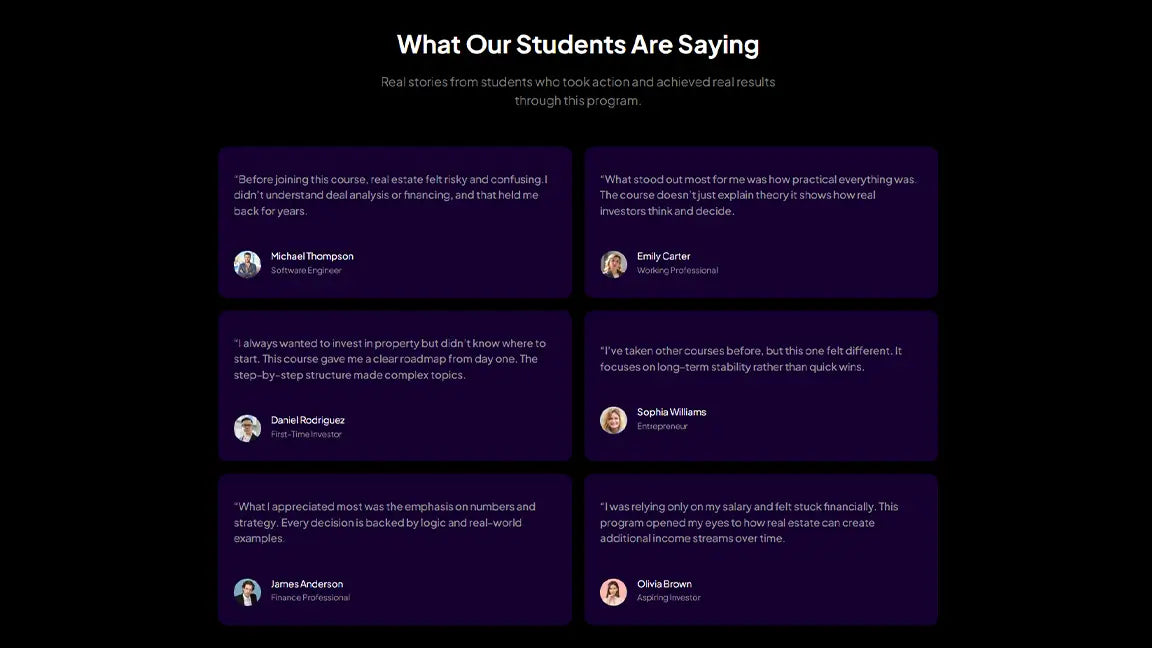1152x648 pixels.
Task: Click the 'What Our Students Are Saying' heading
Action: coord(577,45)
